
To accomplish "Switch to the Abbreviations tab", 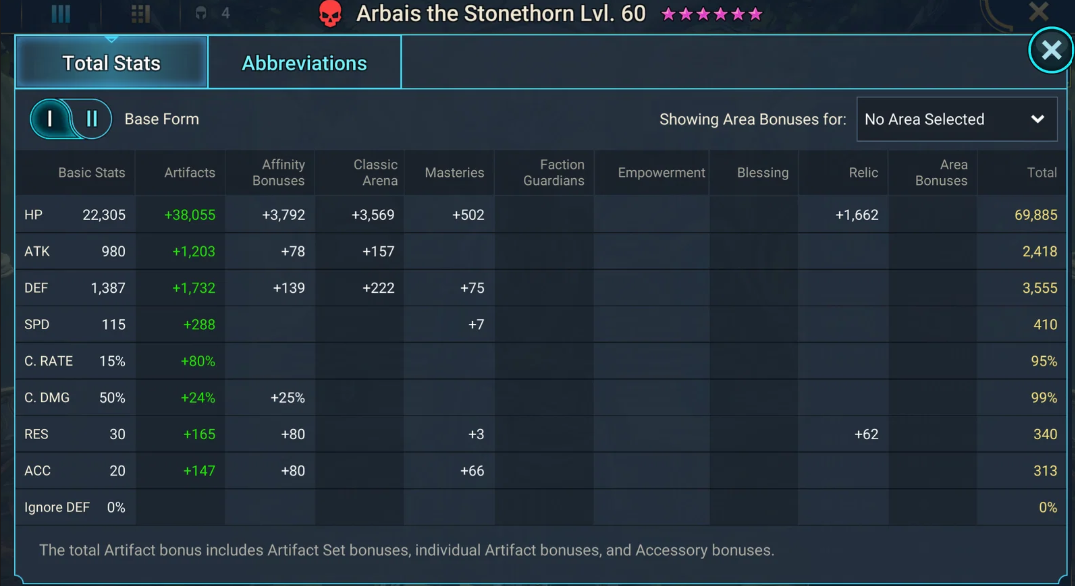I will [x=304, y=63].
